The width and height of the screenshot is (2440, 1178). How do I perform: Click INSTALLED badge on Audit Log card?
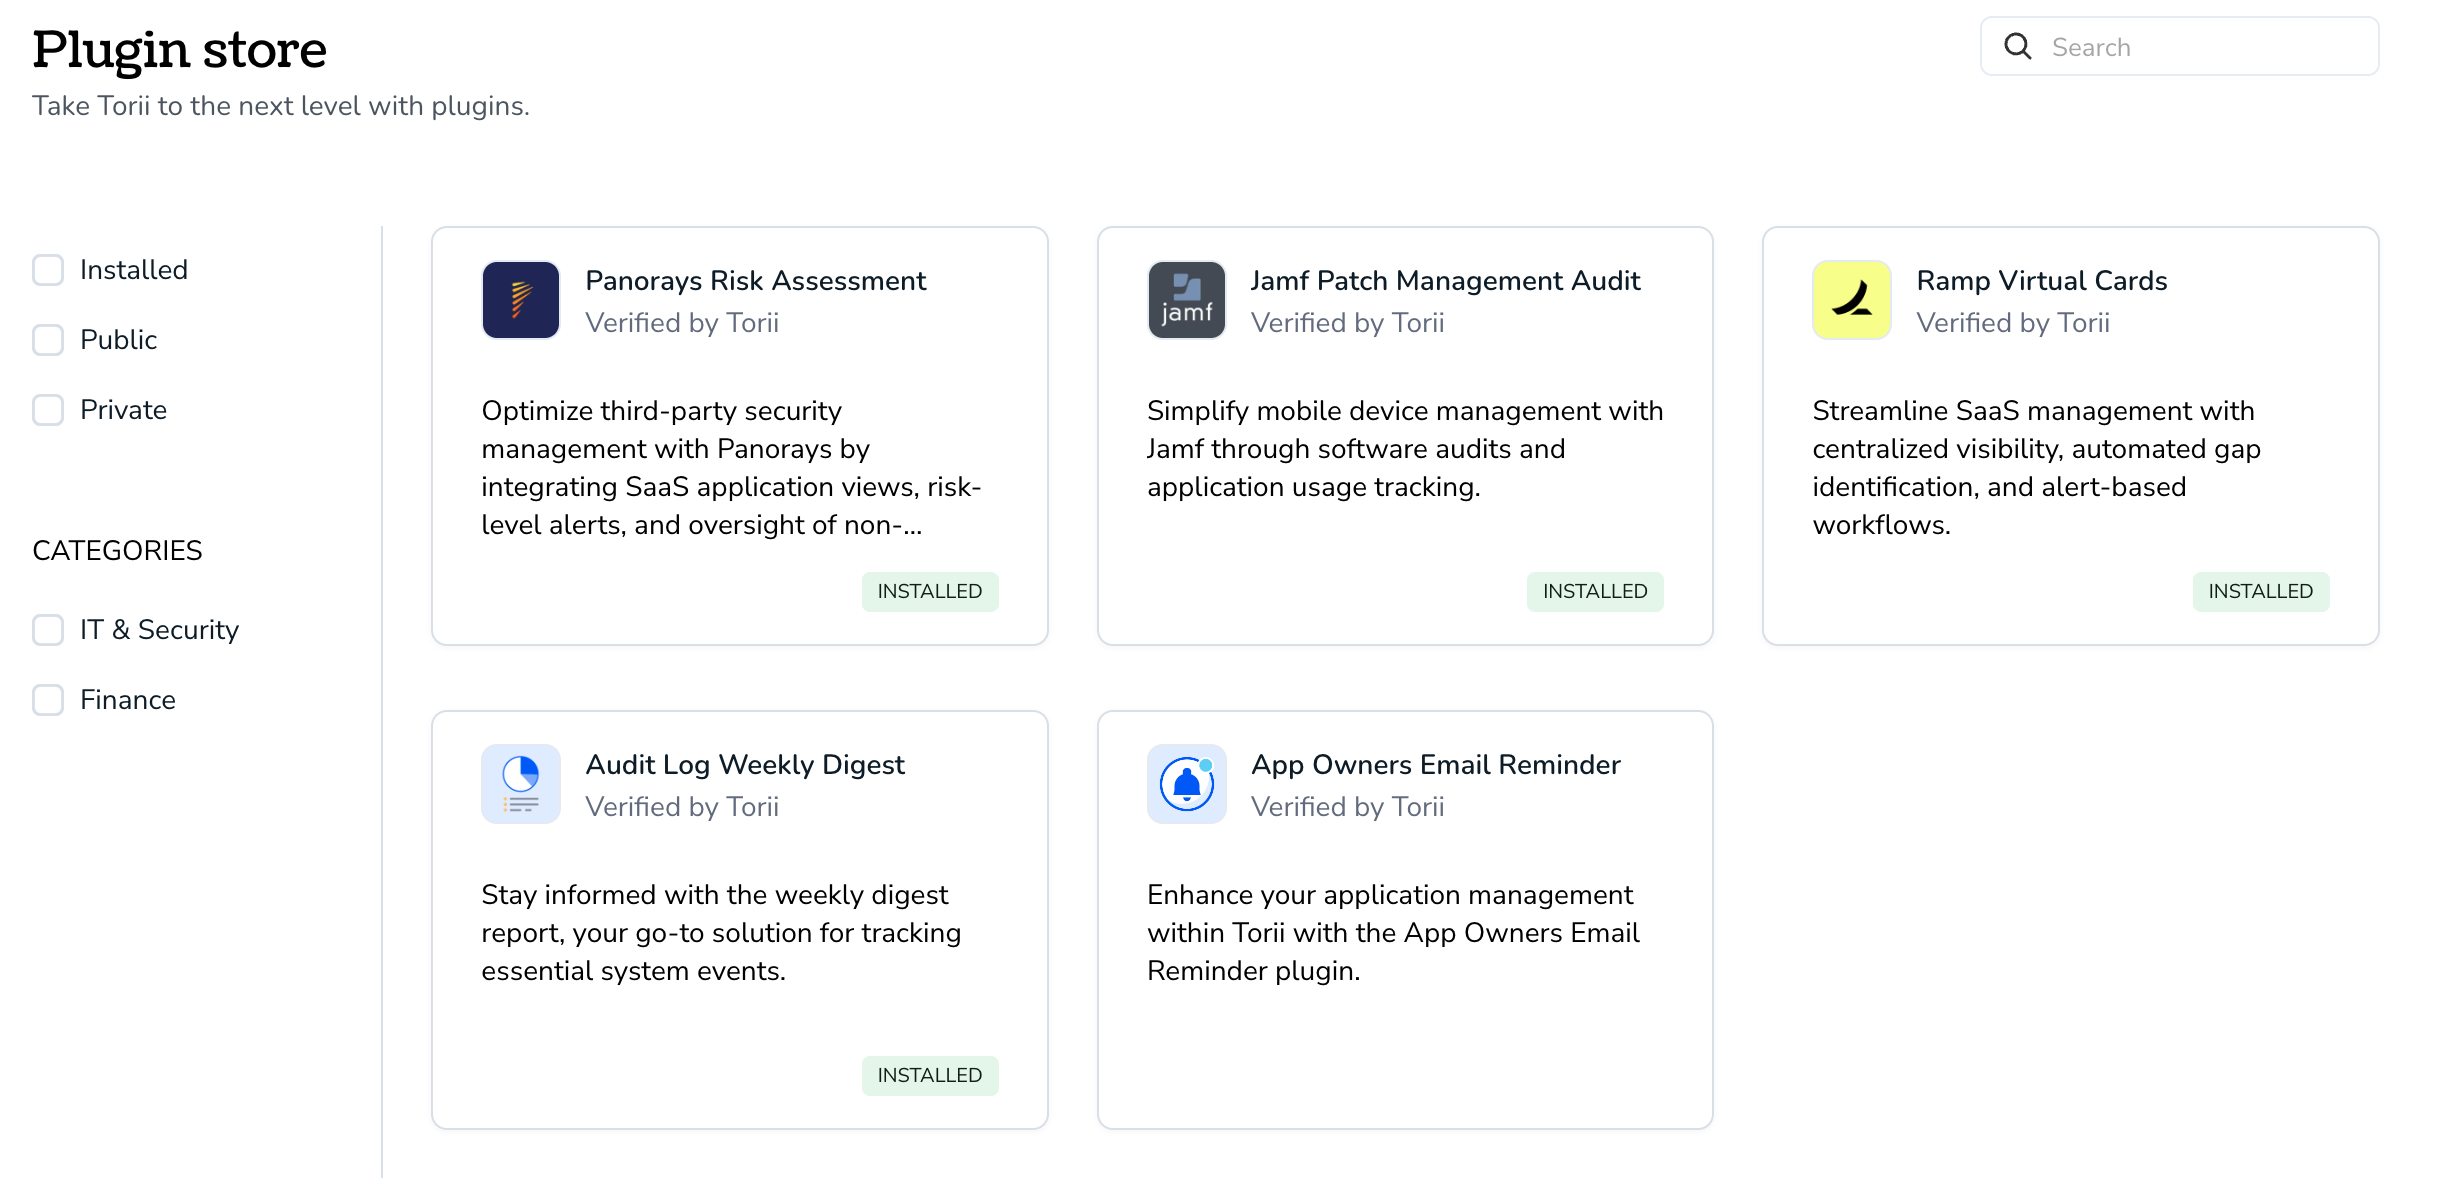pos(930,1075)
